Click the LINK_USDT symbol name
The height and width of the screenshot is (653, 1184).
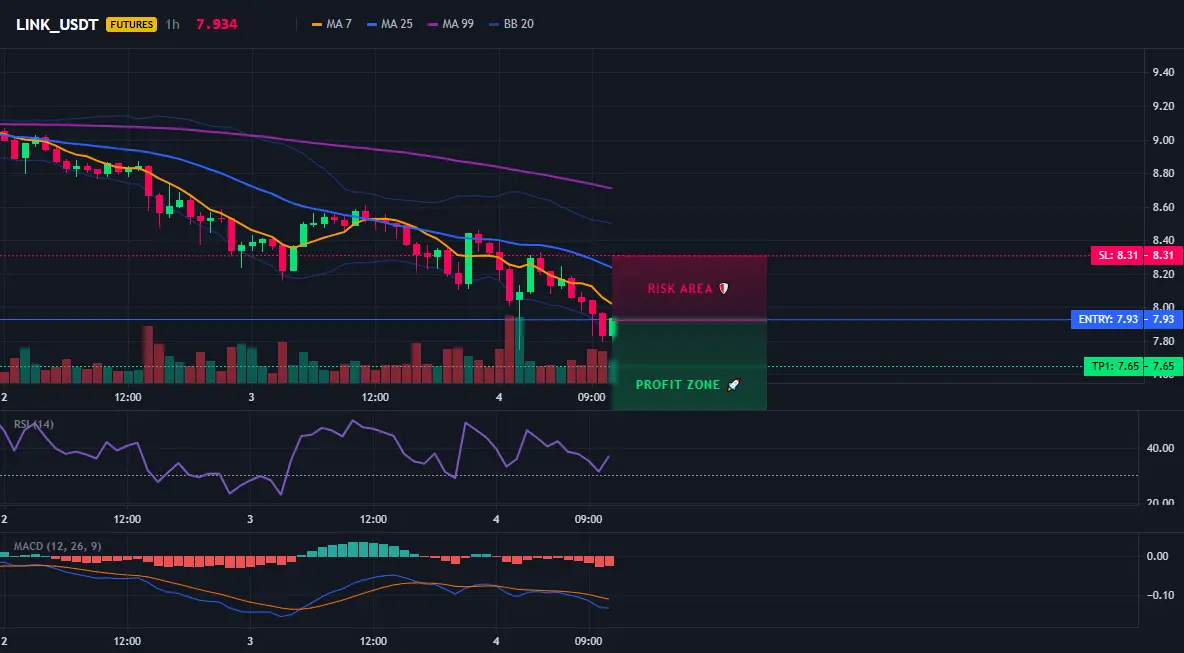tap(57, 24)
